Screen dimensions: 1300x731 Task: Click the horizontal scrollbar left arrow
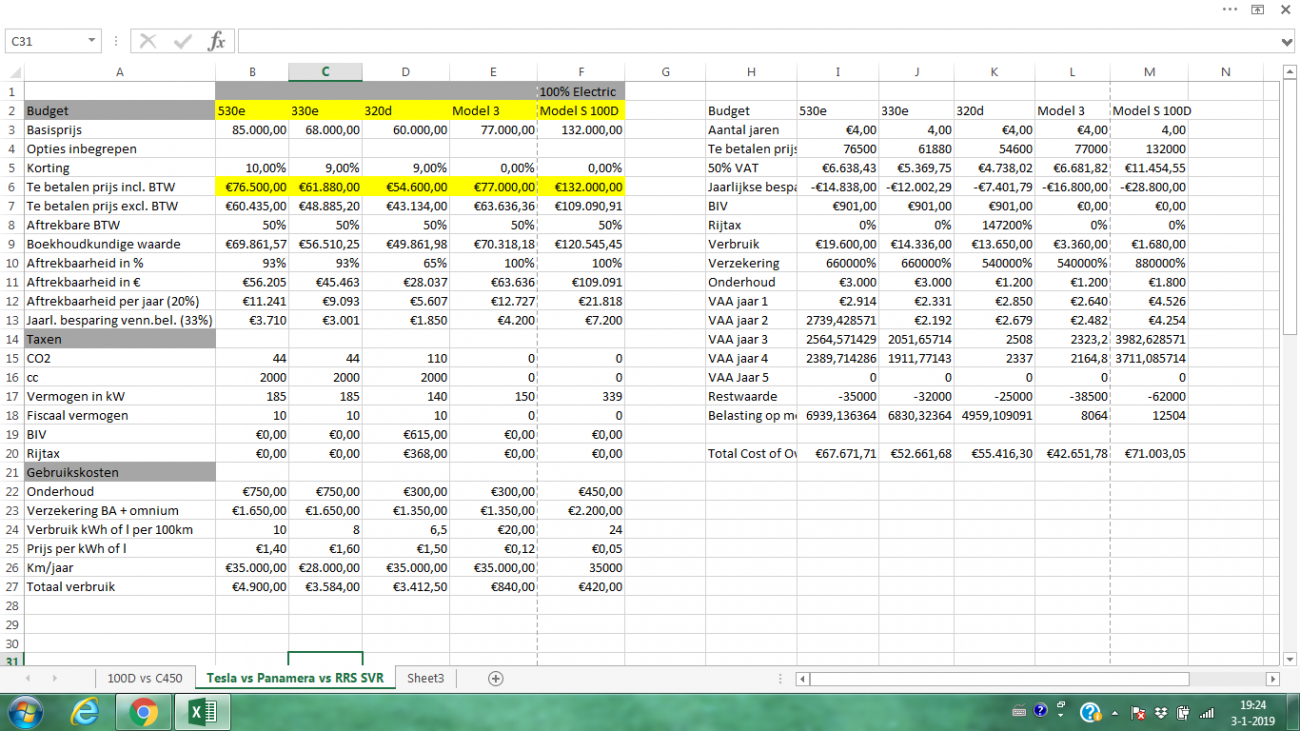[x=802, y=679]
